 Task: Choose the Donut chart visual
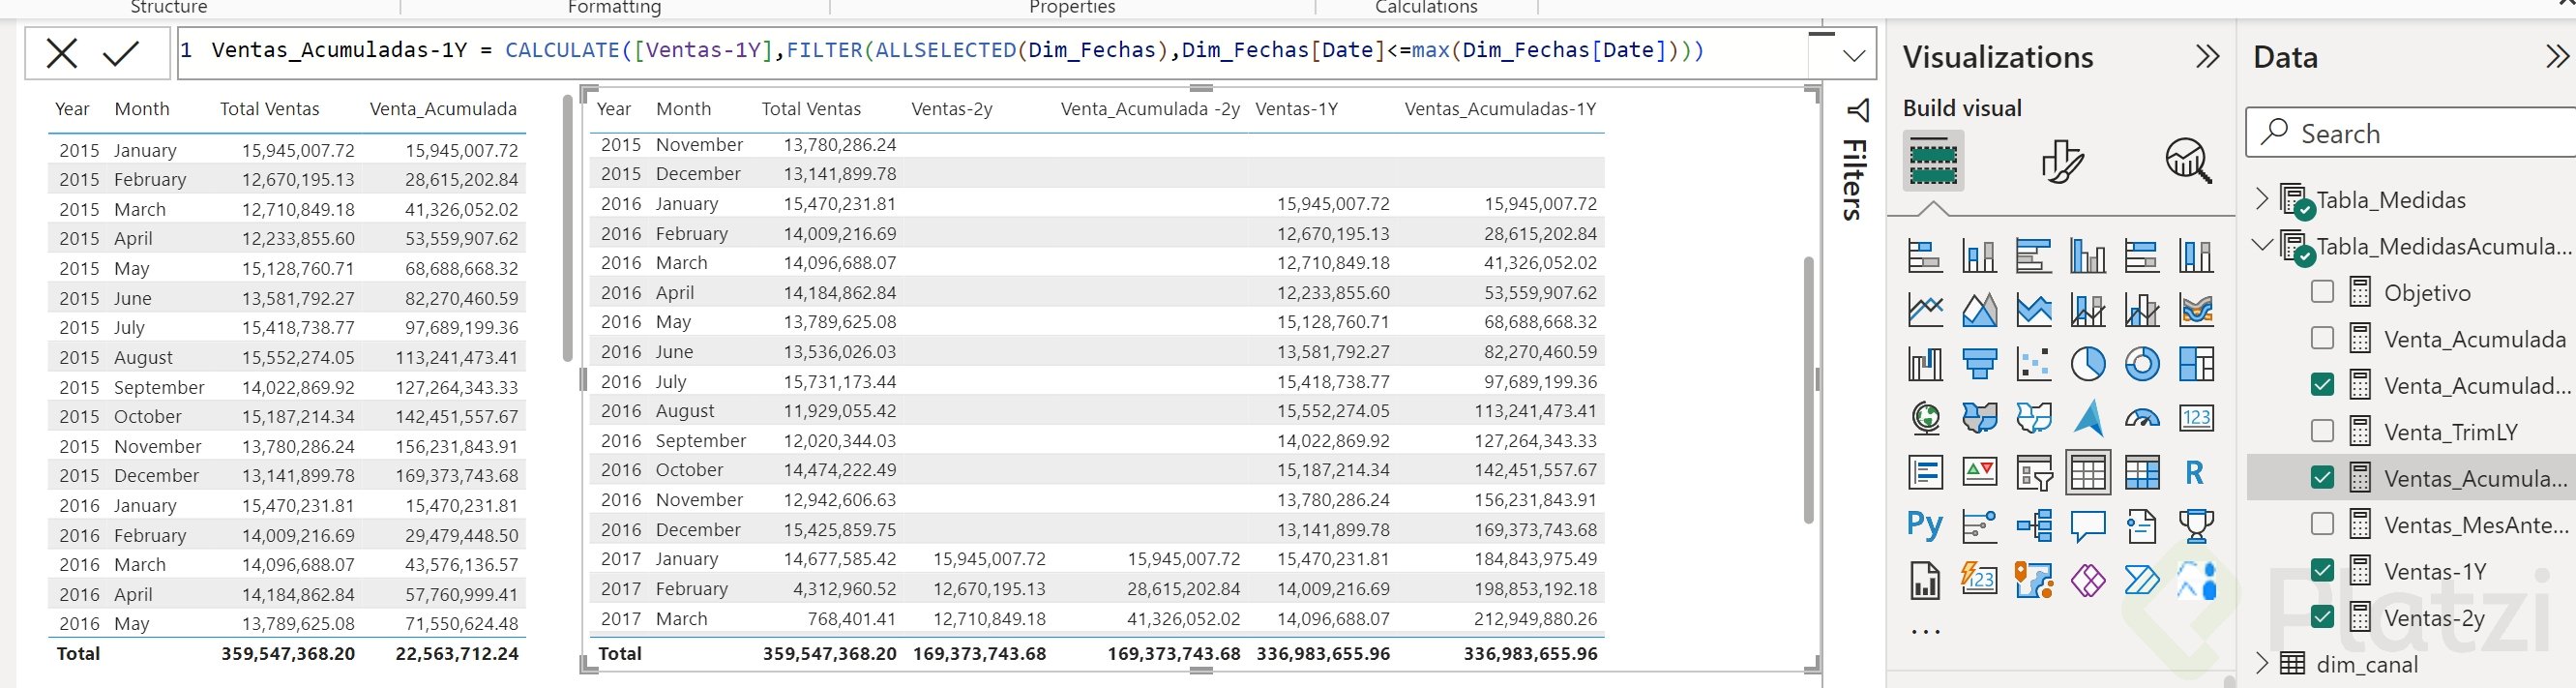pyautogui.click(x=2141, y=364)
